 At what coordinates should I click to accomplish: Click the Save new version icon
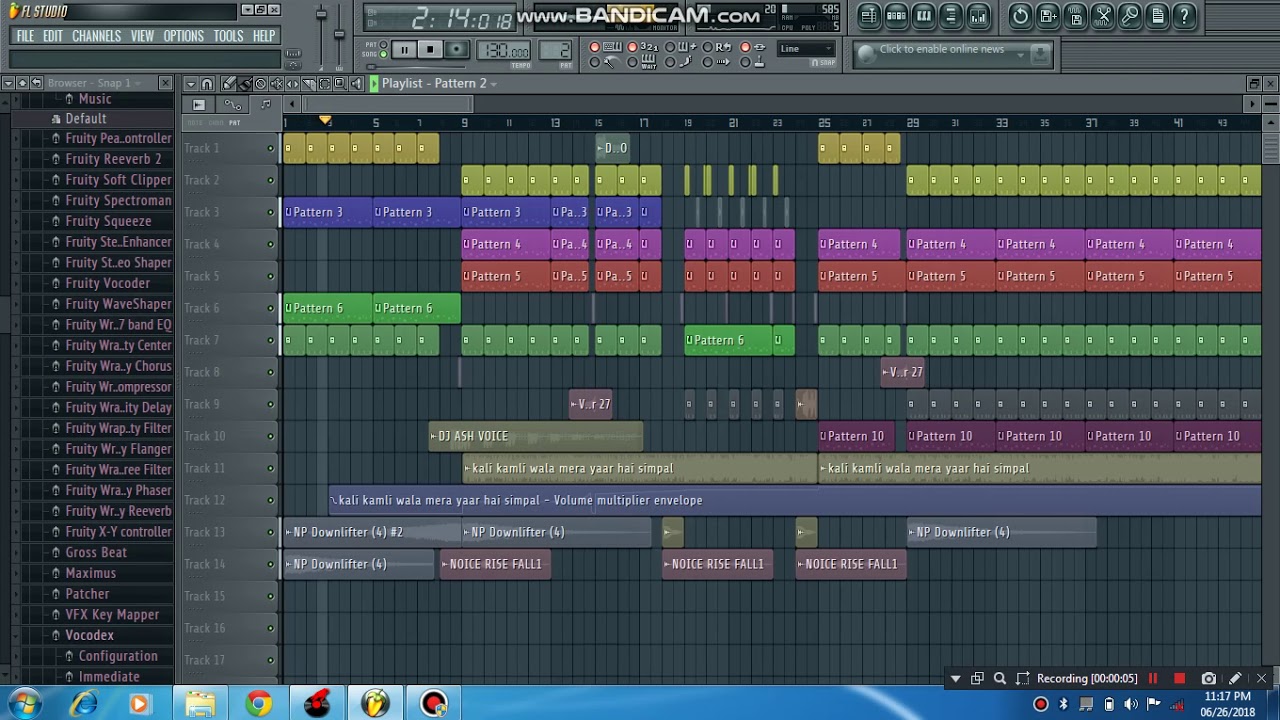(1048, 16)
